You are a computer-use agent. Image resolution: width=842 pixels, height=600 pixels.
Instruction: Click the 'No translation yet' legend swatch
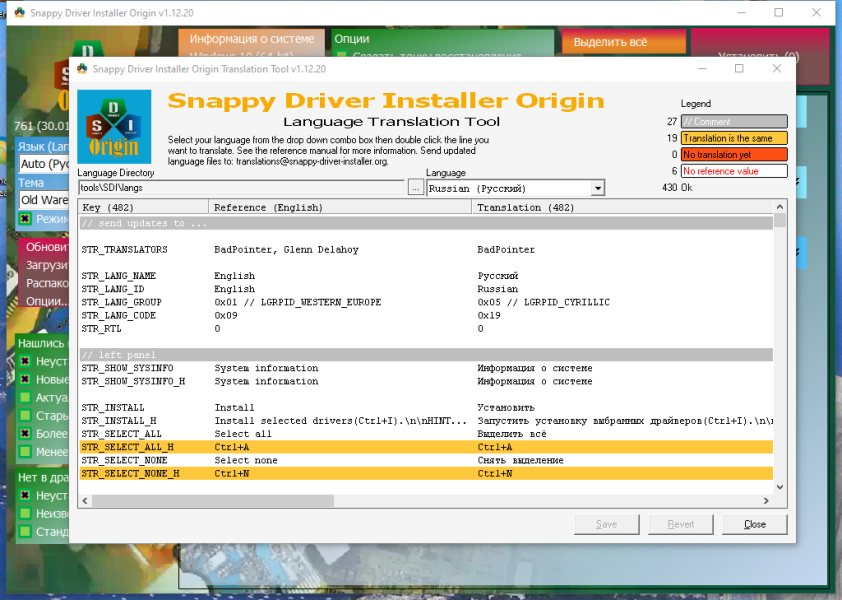734,155
